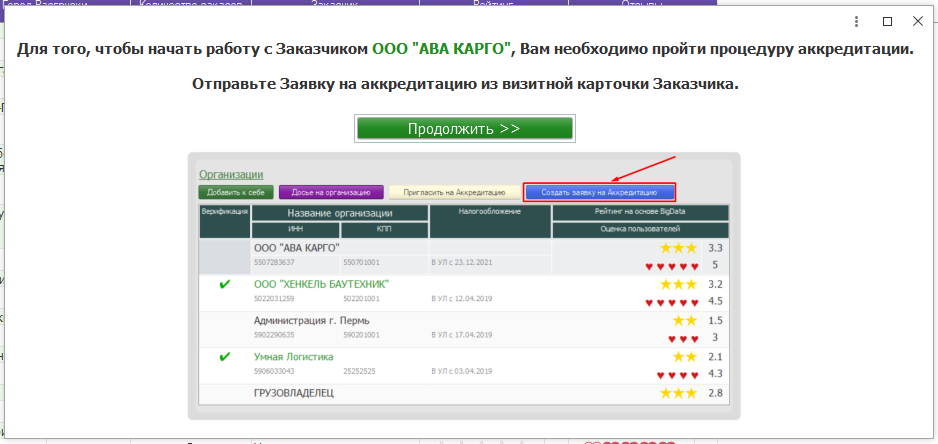This screenshot has width=938, height=444.
Task: Click Добавить к себе button
Action: point(236,193)
